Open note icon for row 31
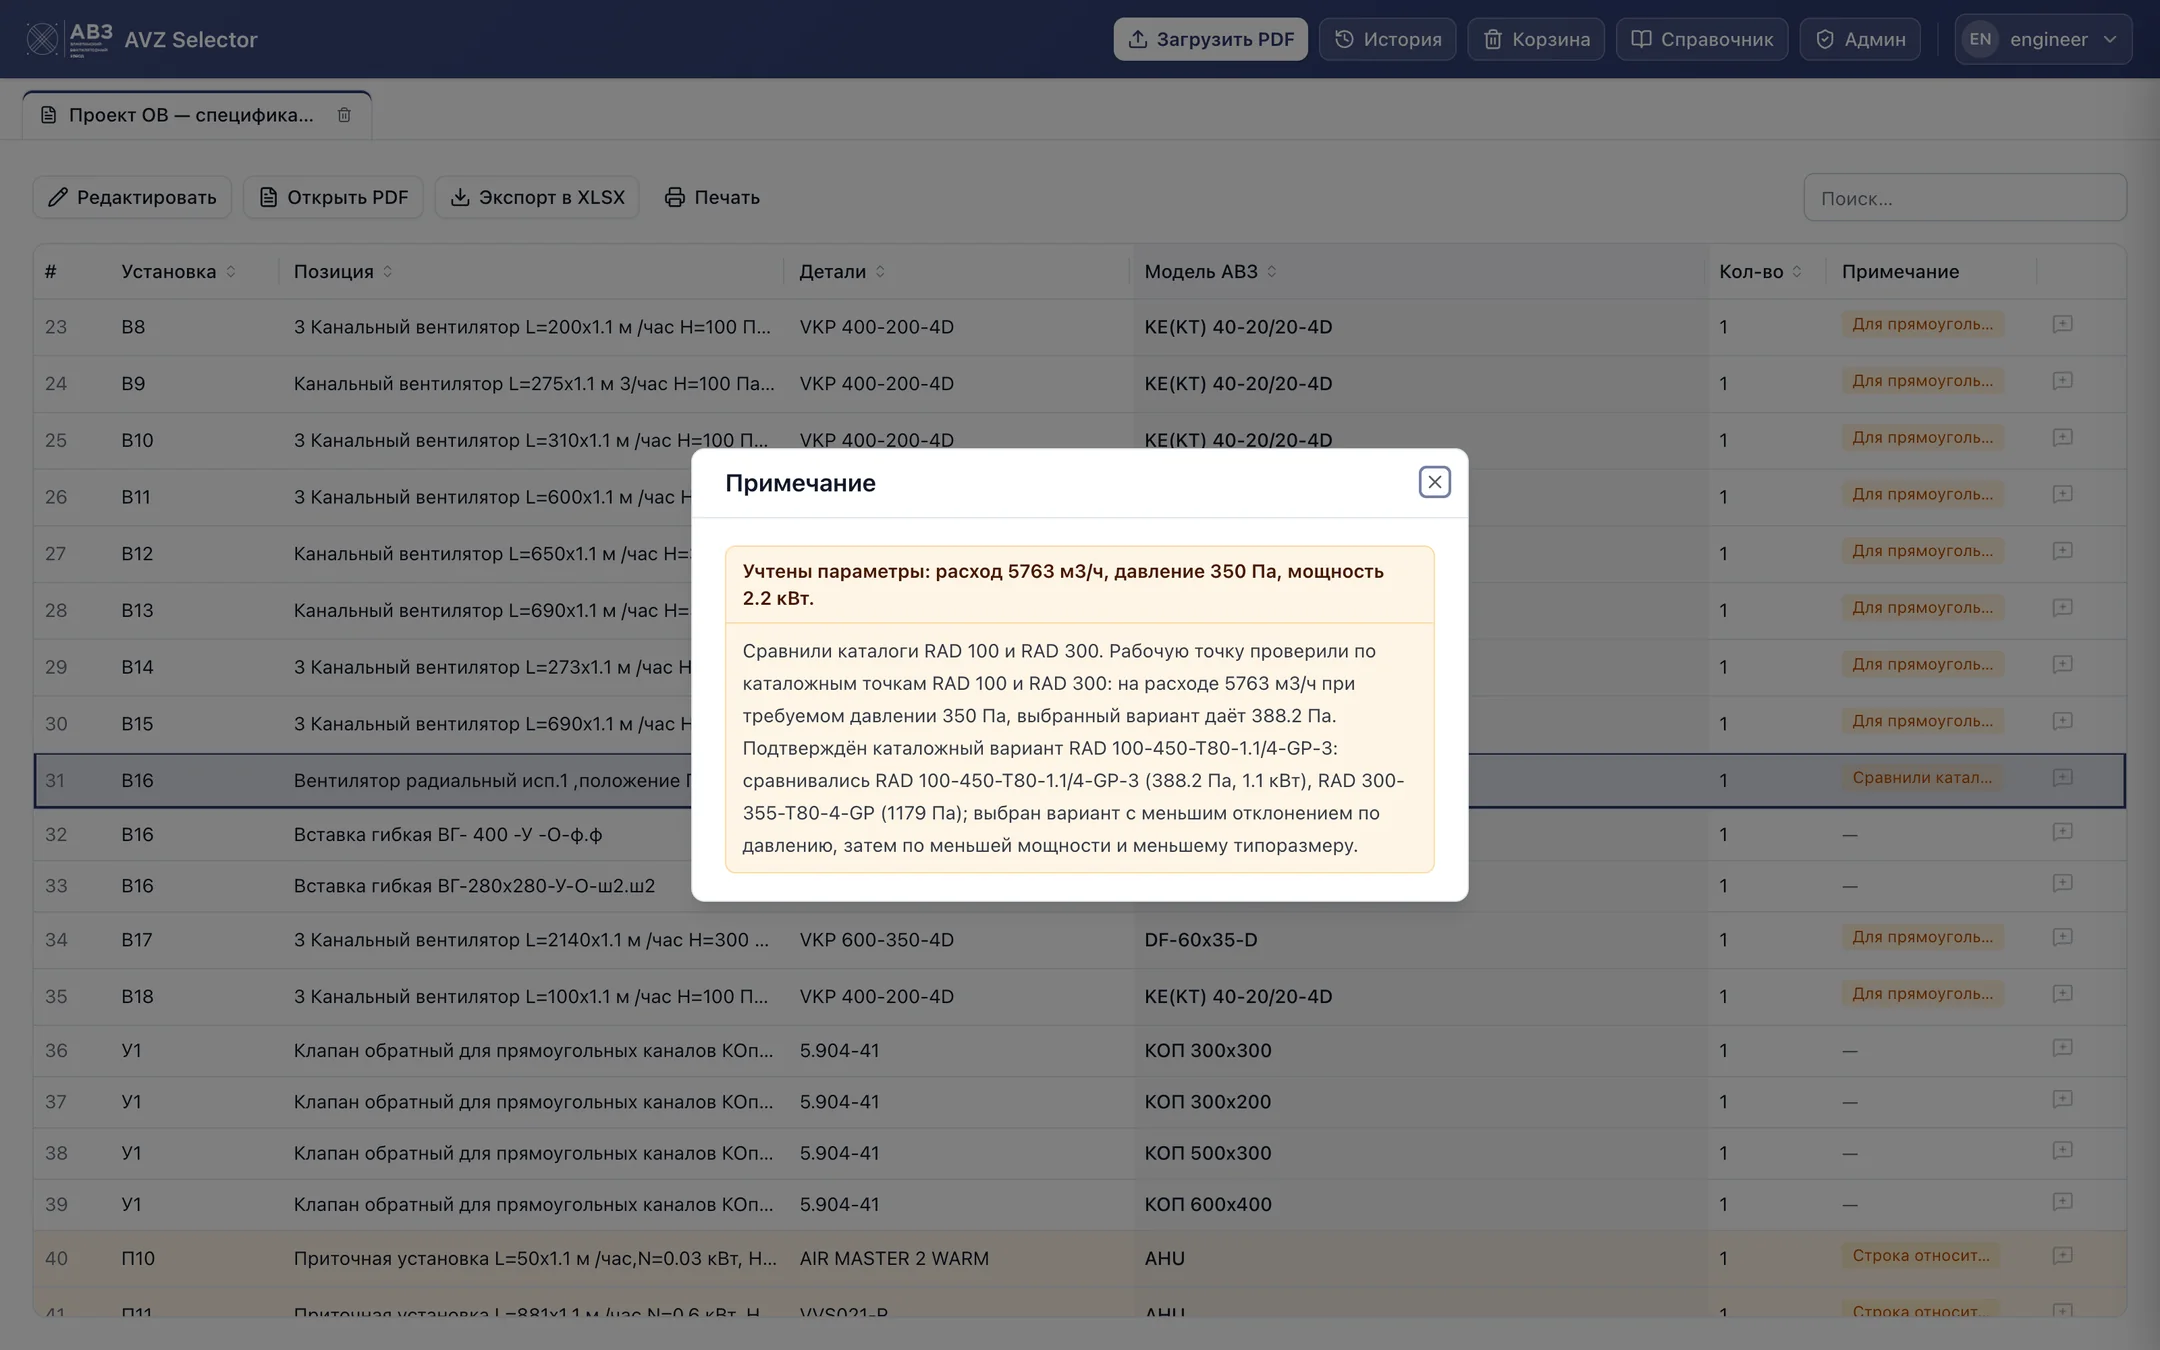2160x1350 pixels. 2062,778
